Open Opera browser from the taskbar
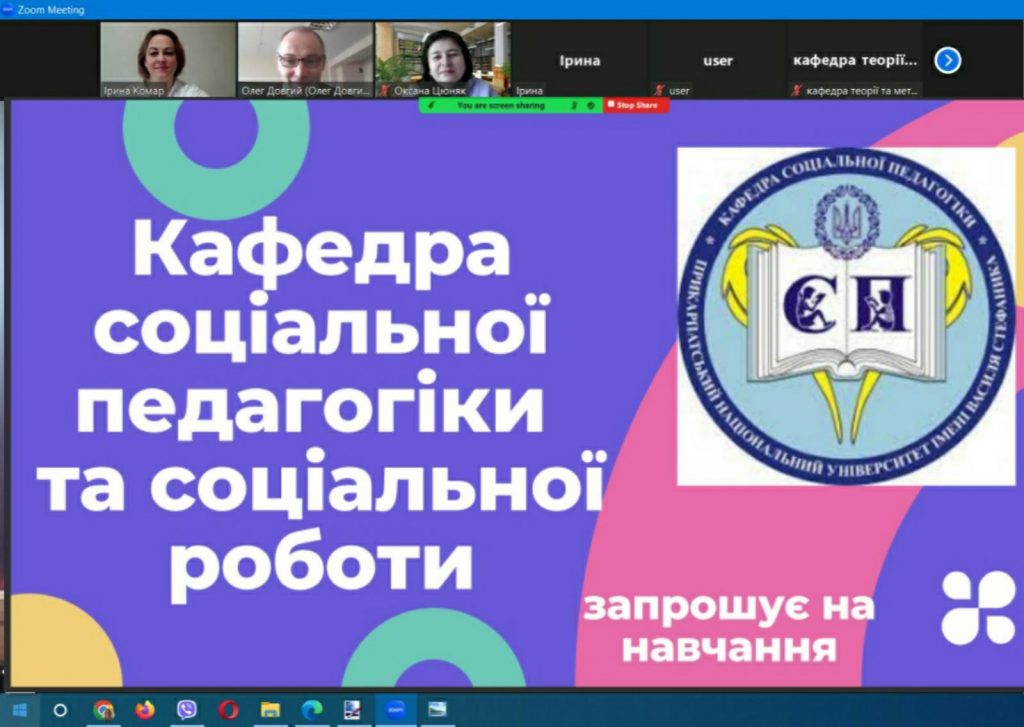Screen dimensions: 1024x727 coord(228,710)
